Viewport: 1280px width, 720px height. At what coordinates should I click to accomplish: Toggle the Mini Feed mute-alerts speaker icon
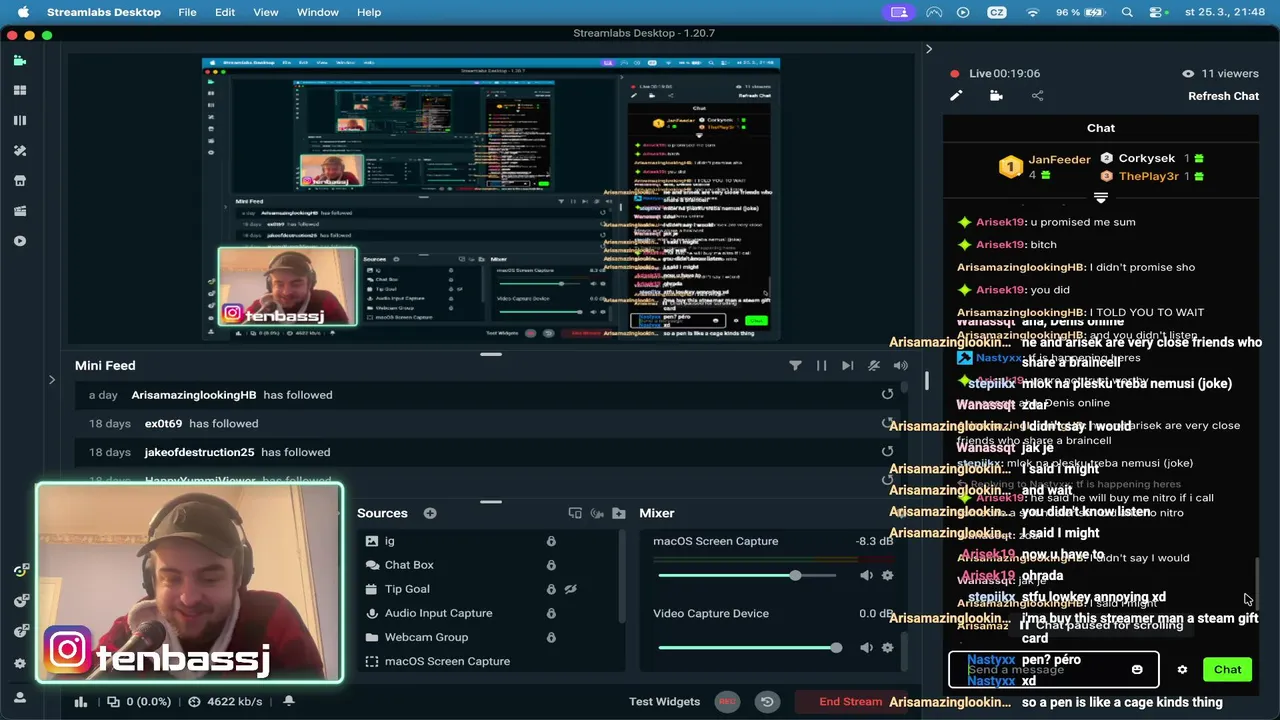pyautogui.click(x=874, y=366)
